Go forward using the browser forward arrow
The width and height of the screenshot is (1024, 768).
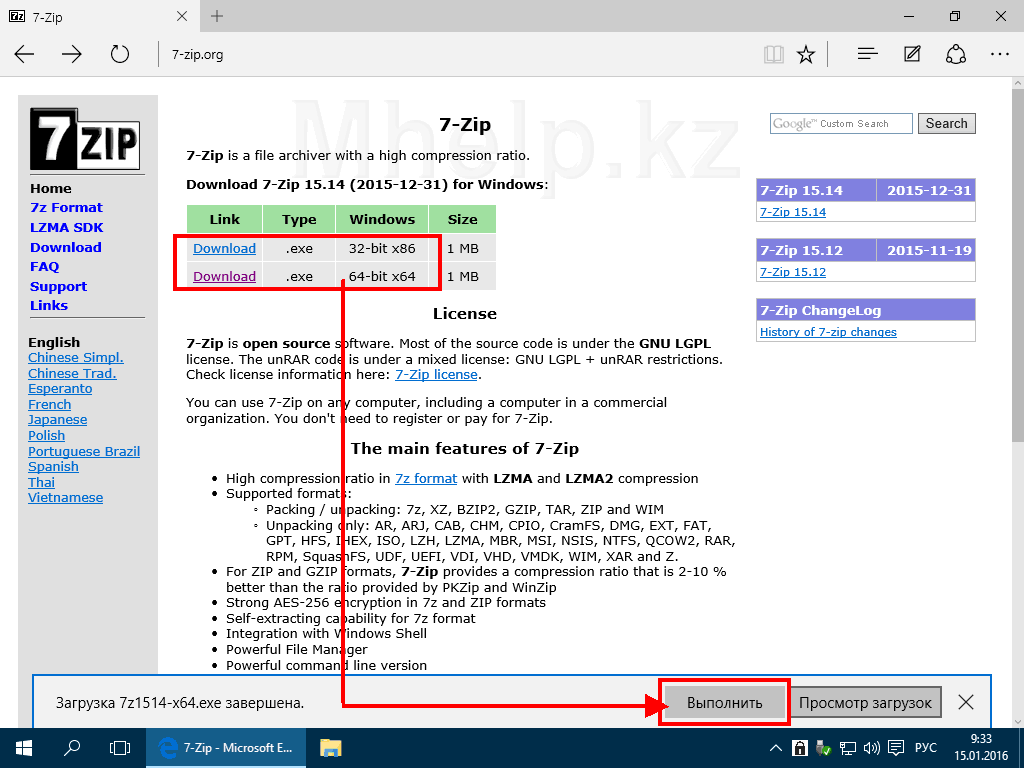[x=72, y=54]
